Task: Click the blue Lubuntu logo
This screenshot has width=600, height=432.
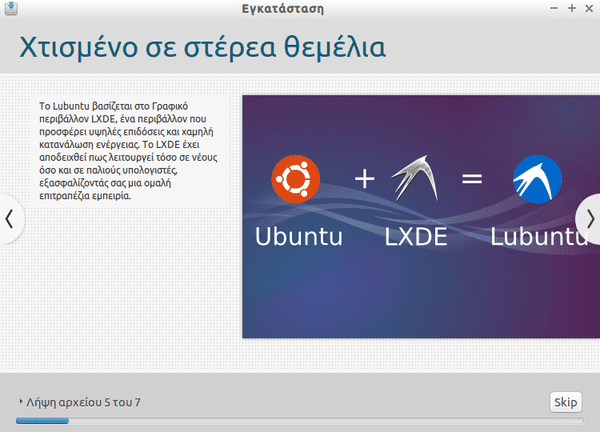Action: click(537, 179)
